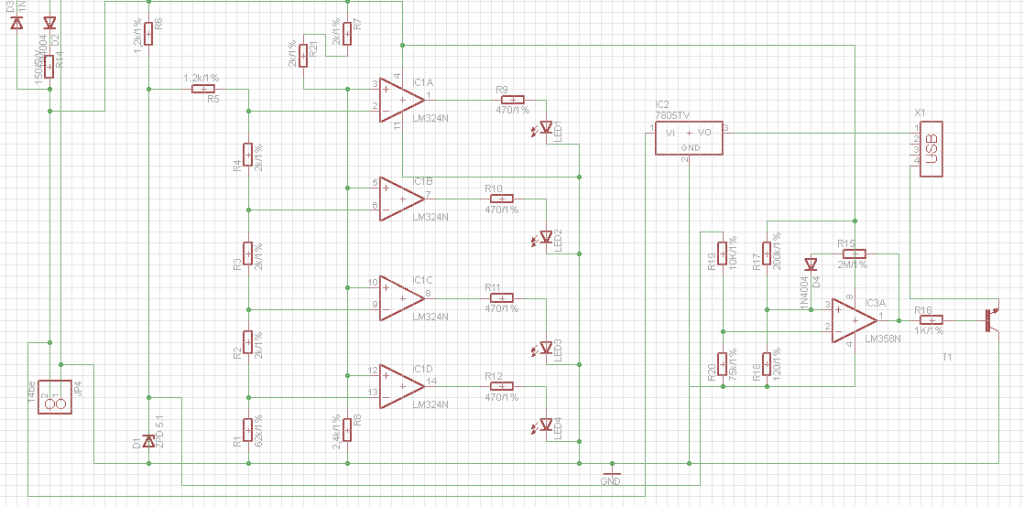Select op-amp IC1C triangle symbol
Screen dimensions: 1024x506
tap(402, 298)
